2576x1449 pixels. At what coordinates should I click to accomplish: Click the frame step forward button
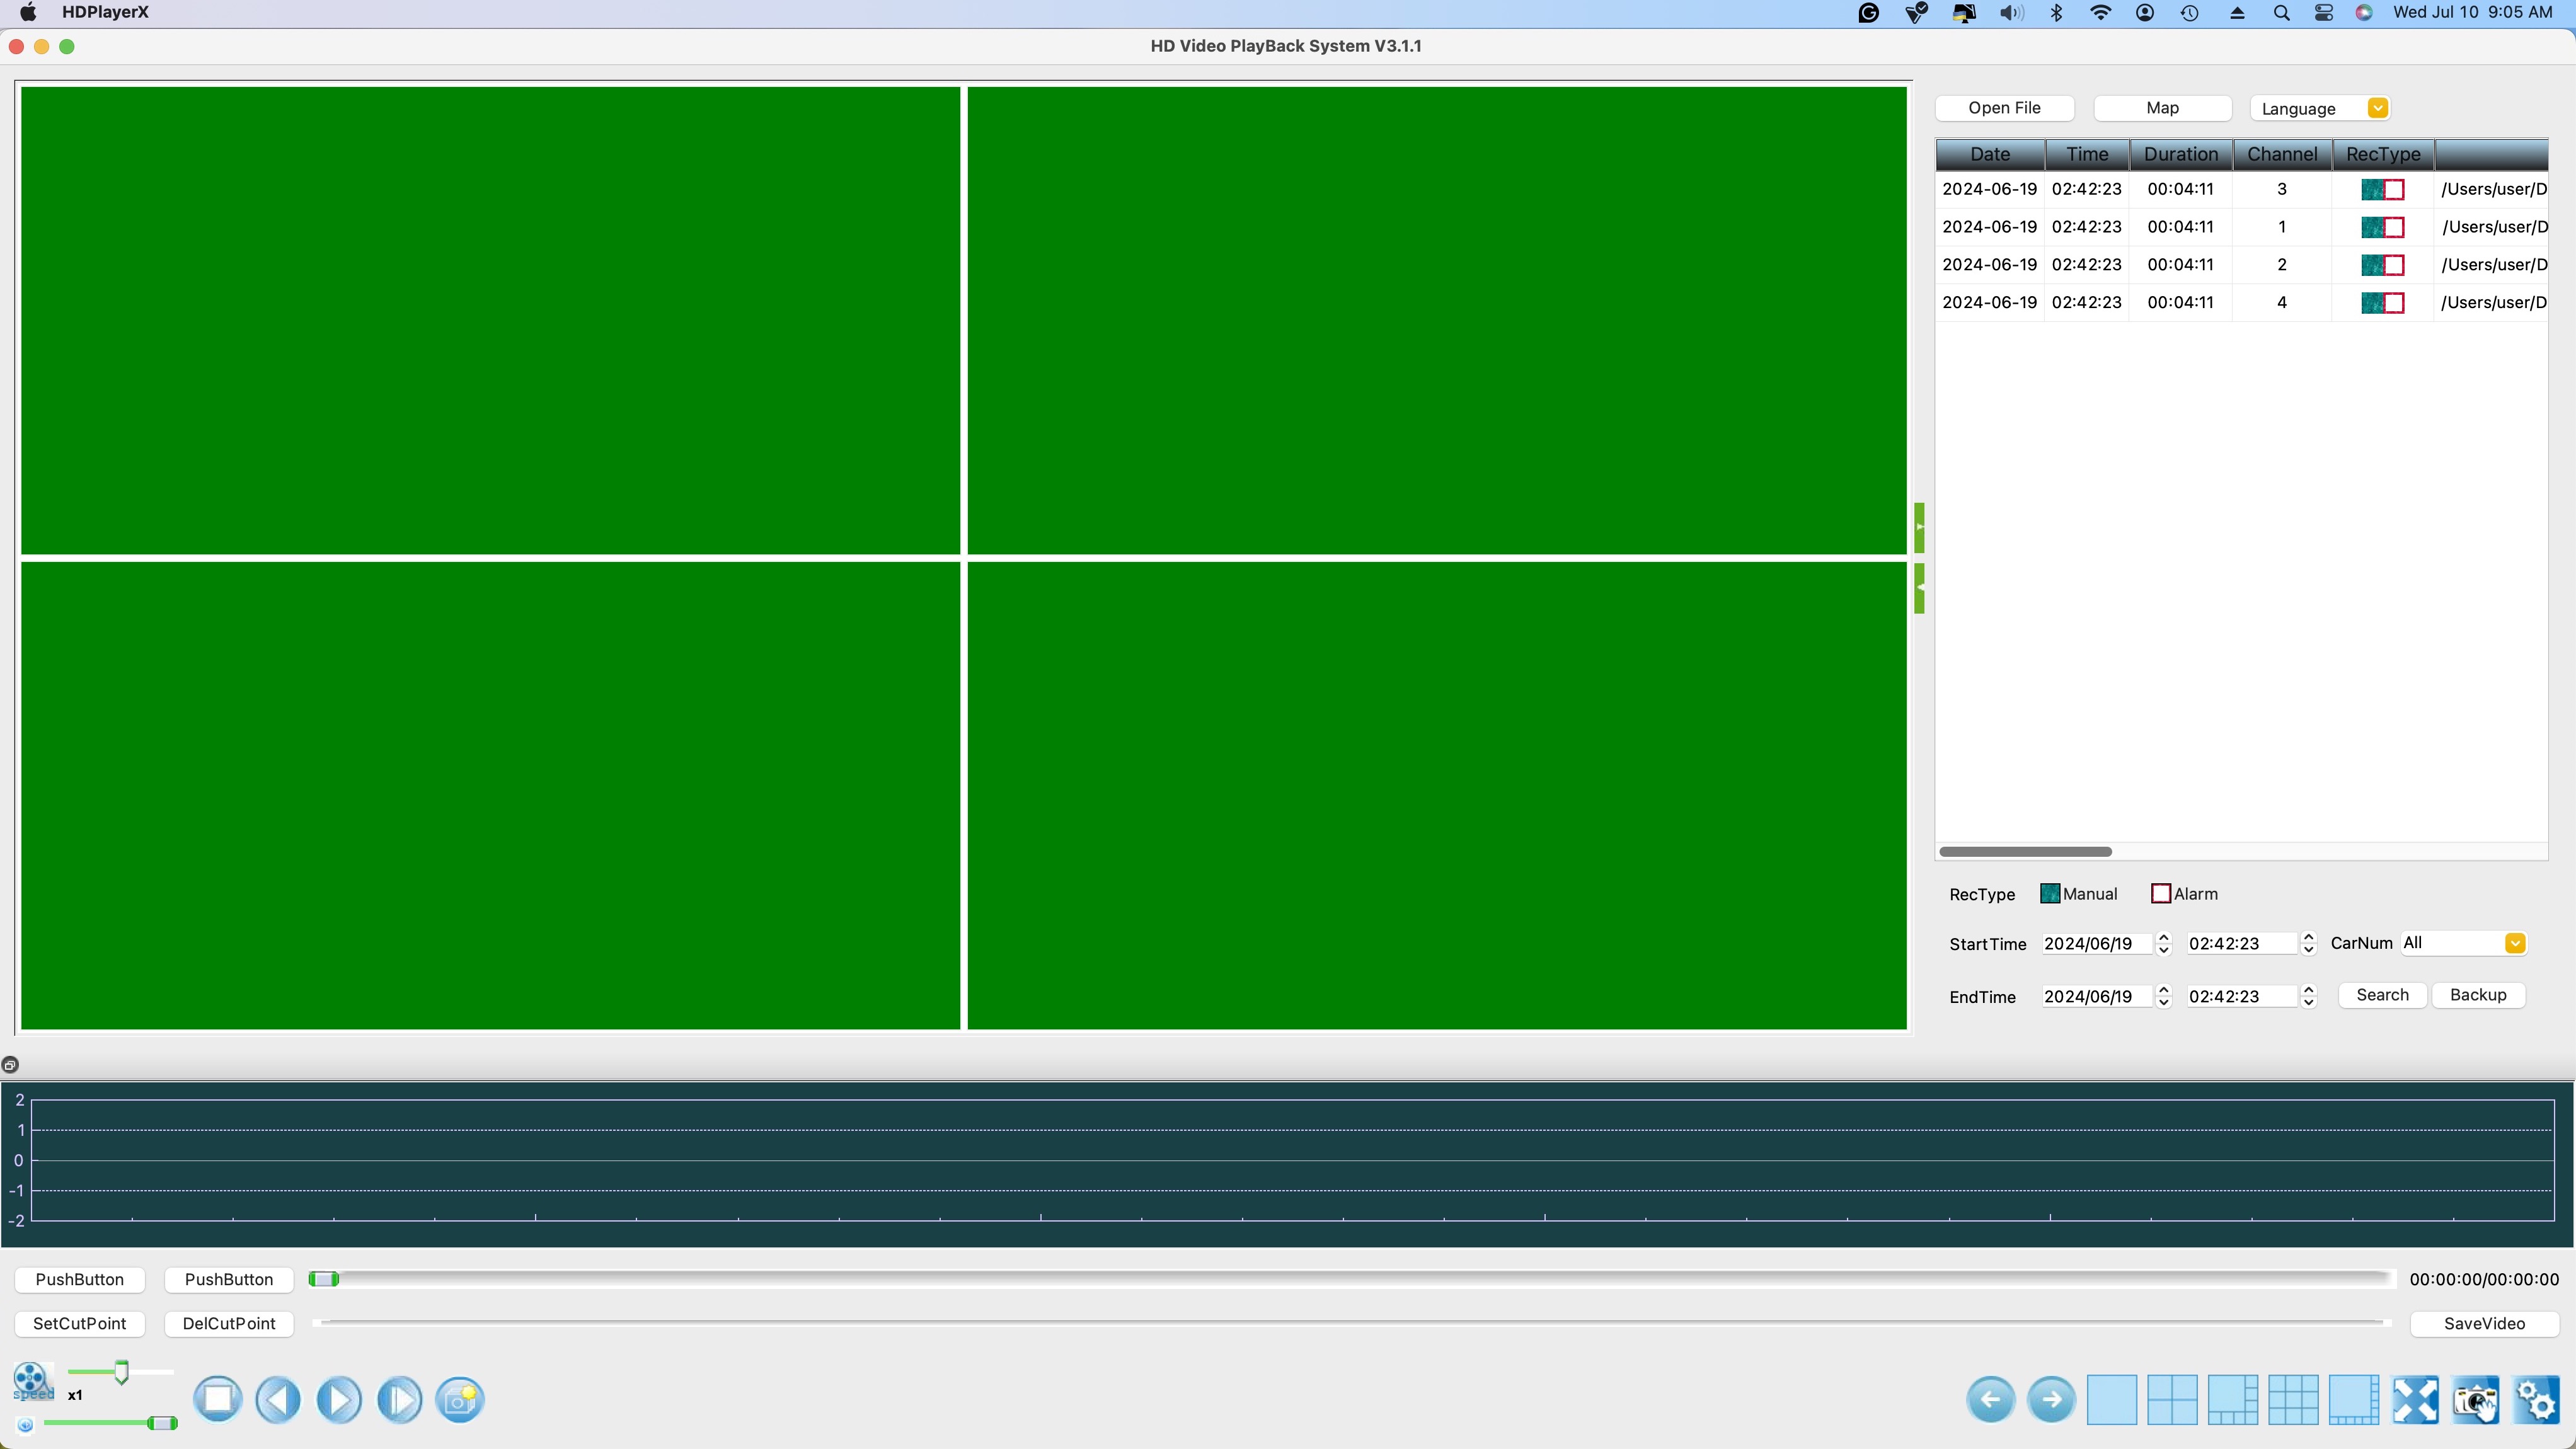(x=399, y=1399)
